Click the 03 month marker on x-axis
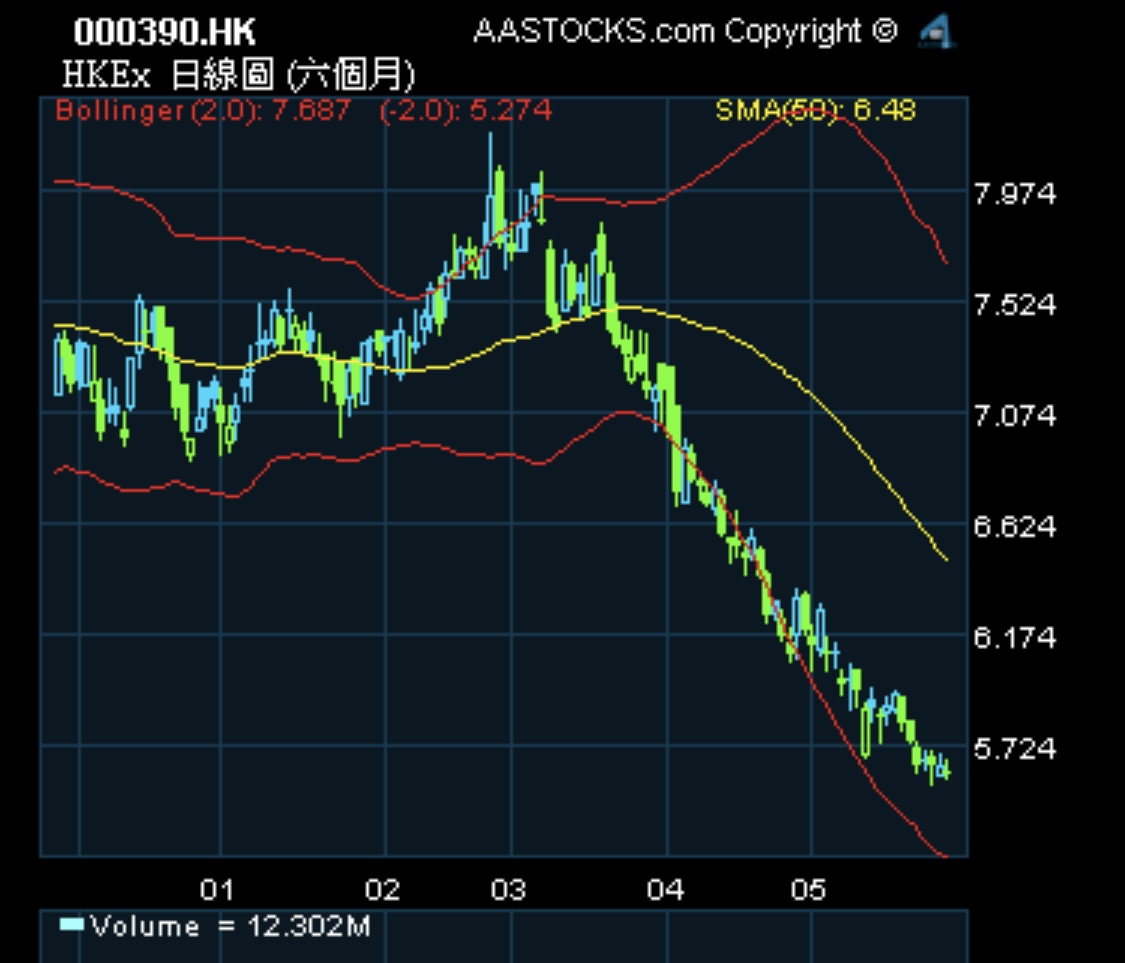Viewport: 1125px width, 963px height. click(509, 889)
